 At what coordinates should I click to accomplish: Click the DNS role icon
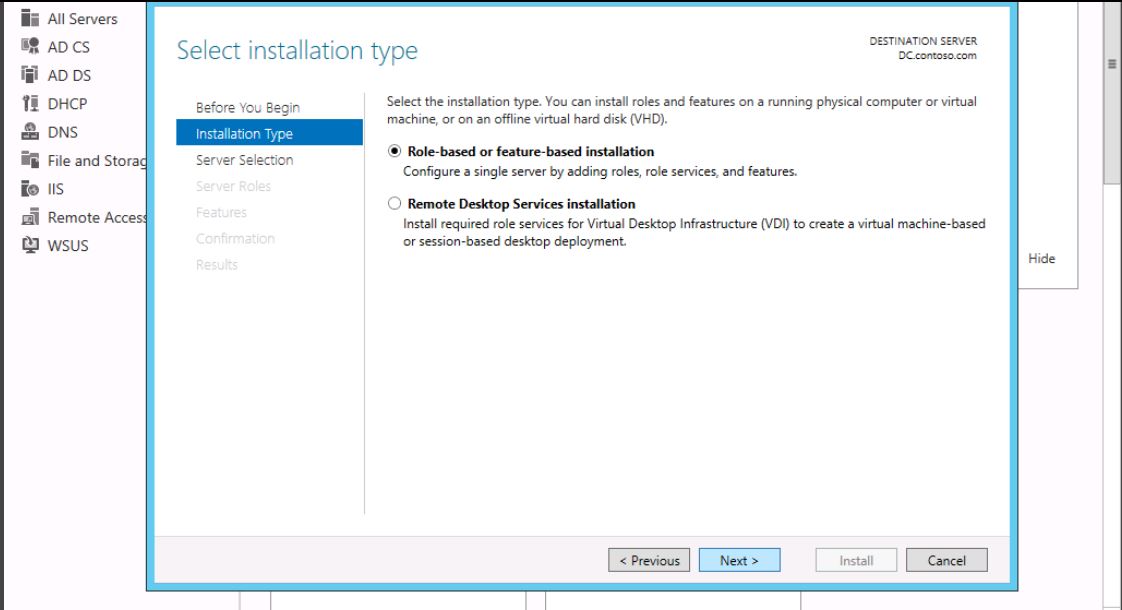[x=30, y=132]
